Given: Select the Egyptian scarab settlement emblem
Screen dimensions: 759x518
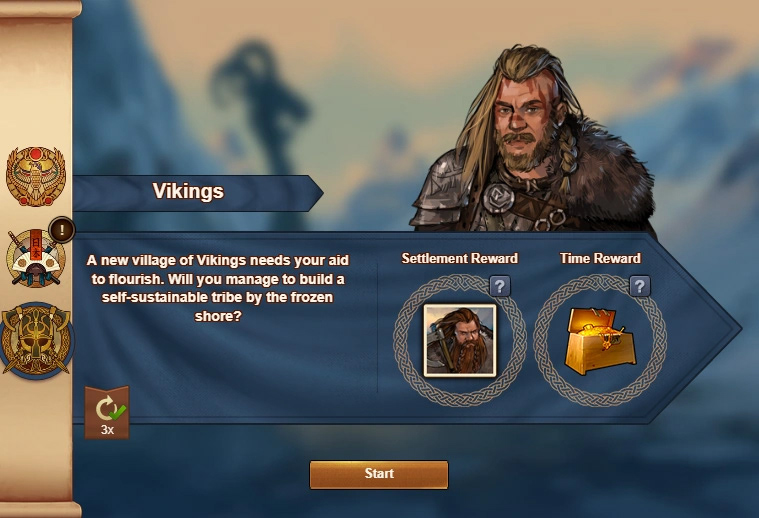Looking at the screenshot, I should coord(36,176).
